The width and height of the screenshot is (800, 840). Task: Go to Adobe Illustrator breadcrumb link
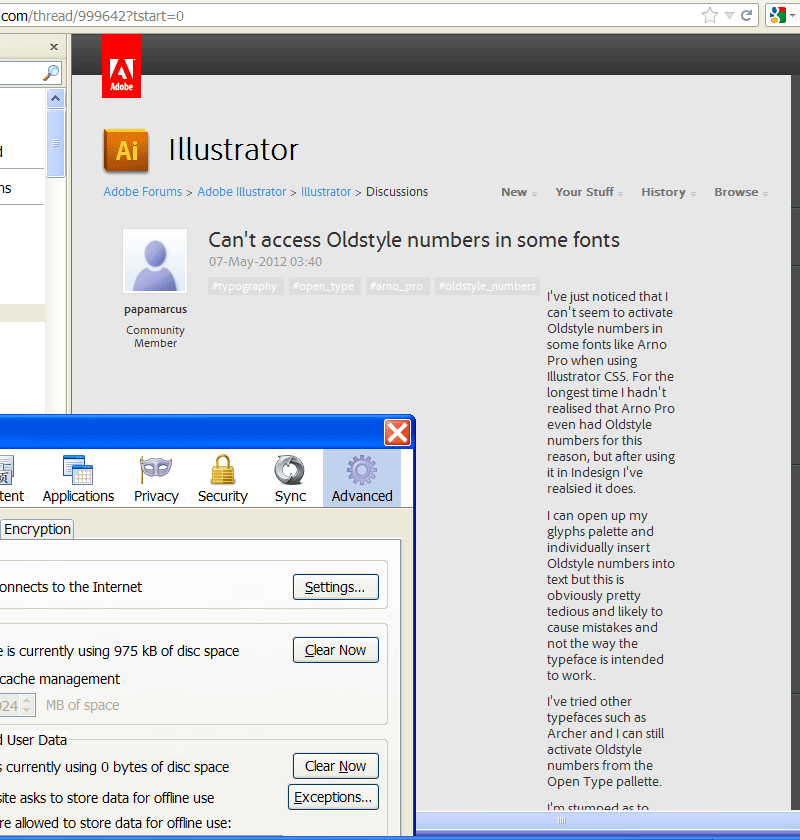click(x=242, y=192)
